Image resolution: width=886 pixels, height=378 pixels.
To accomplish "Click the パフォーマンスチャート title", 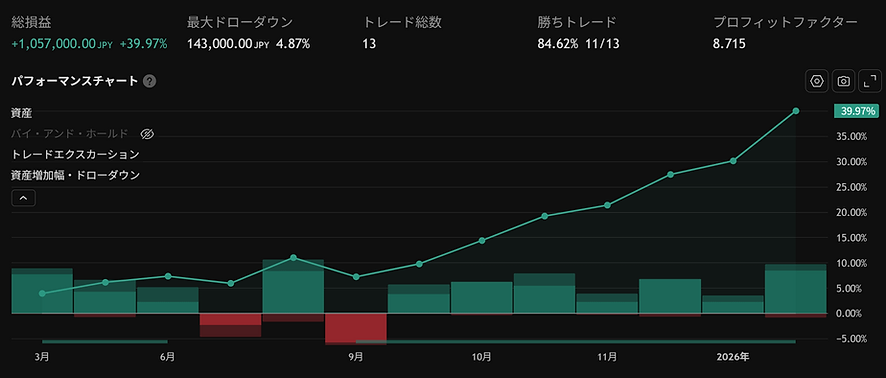I will click(x=75, y=81).
